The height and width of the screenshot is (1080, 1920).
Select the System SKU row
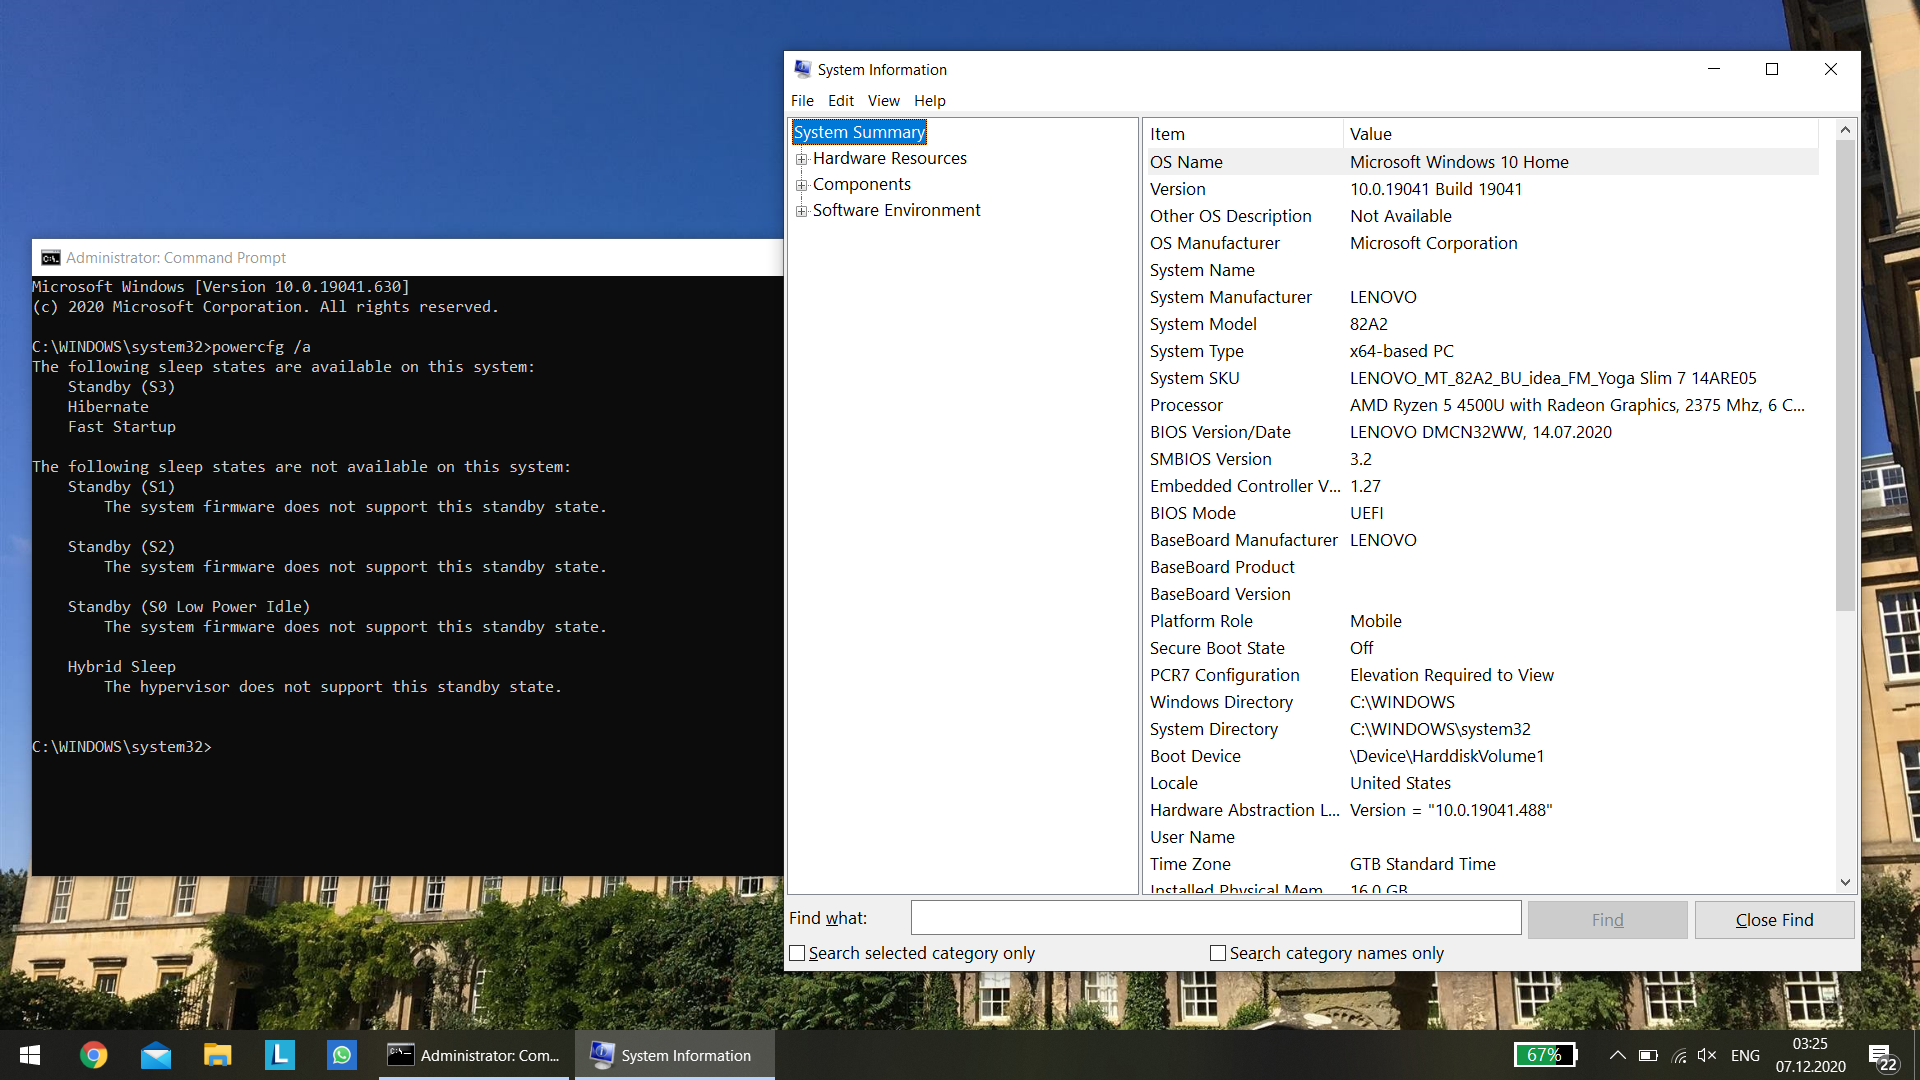(1482, 378)
